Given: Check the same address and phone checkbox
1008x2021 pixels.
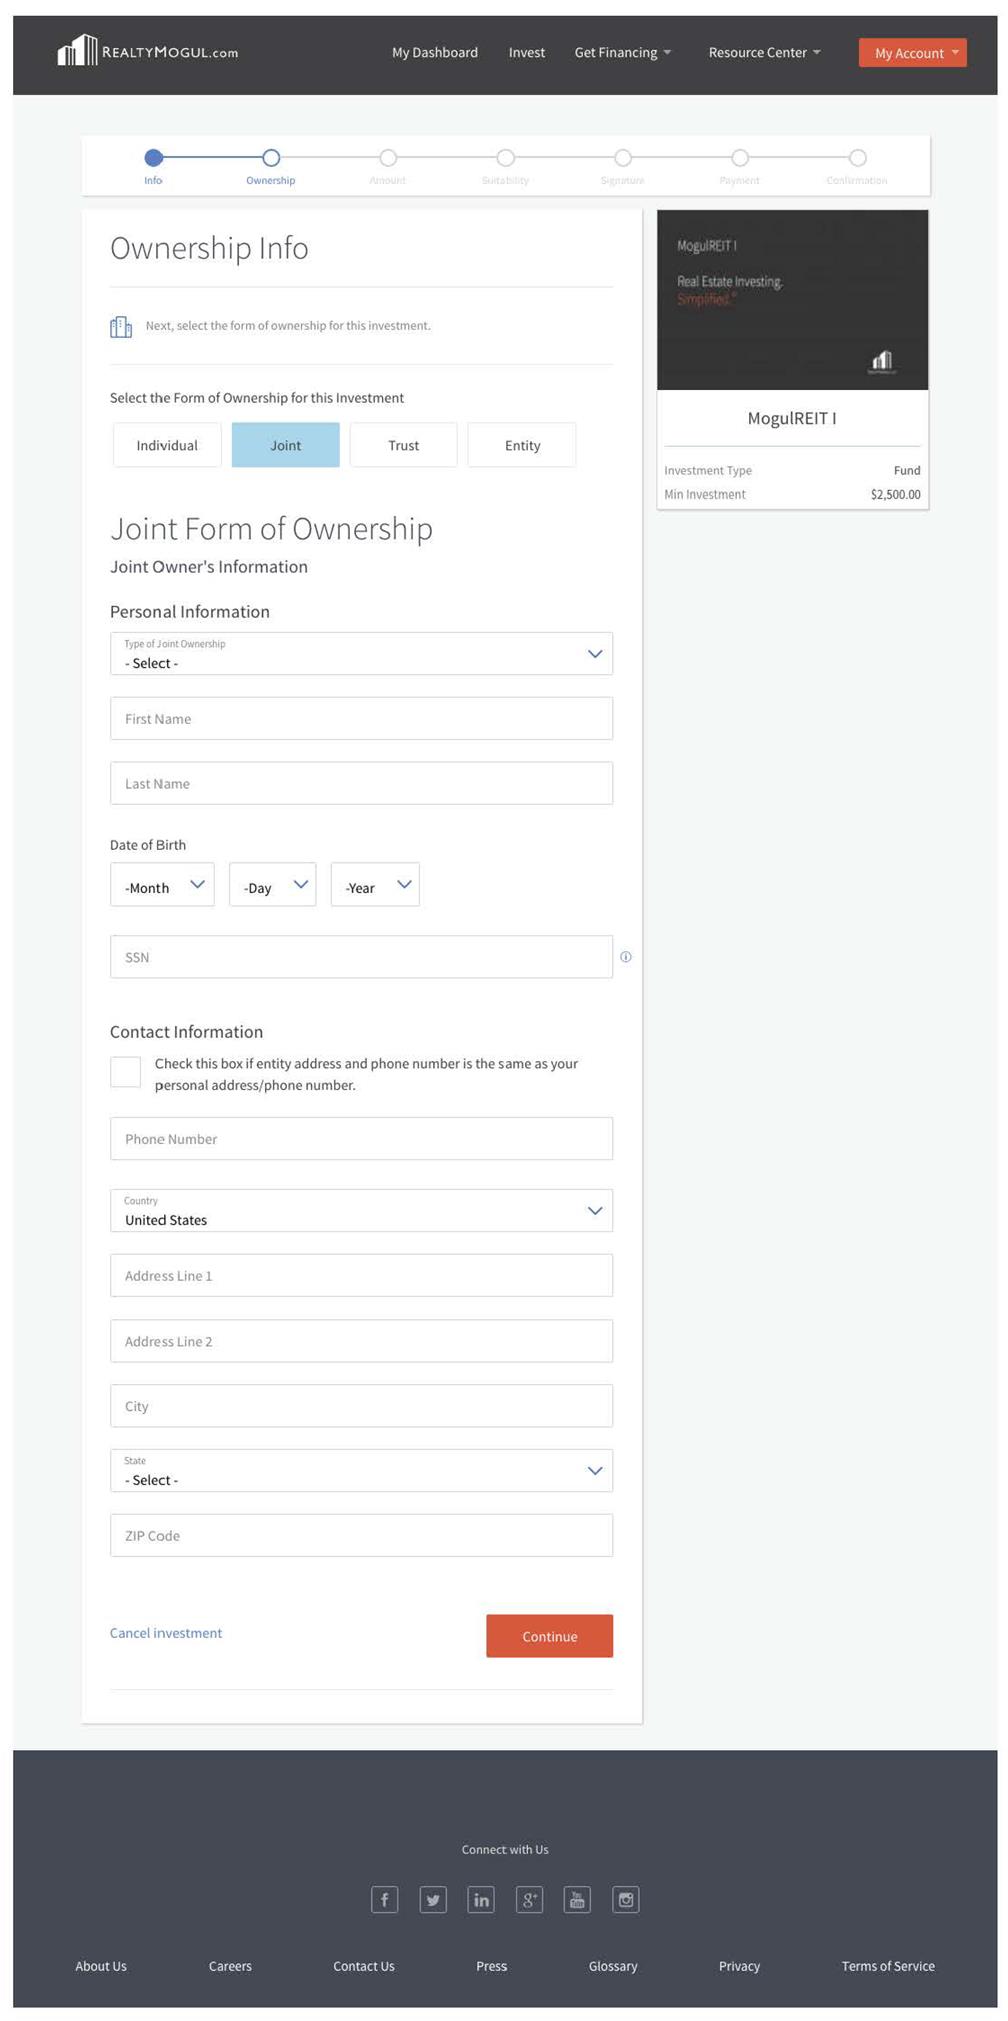Looking at the screenshot, I should [x=125, y=1071].
